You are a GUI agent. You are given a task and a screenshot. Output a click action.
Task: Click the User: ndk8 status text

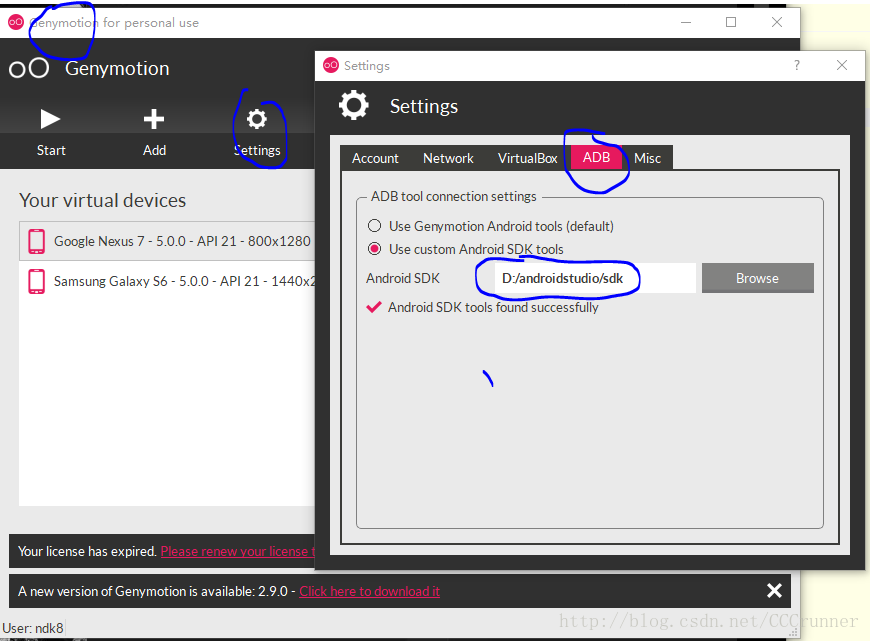click(x=33, y=628)
